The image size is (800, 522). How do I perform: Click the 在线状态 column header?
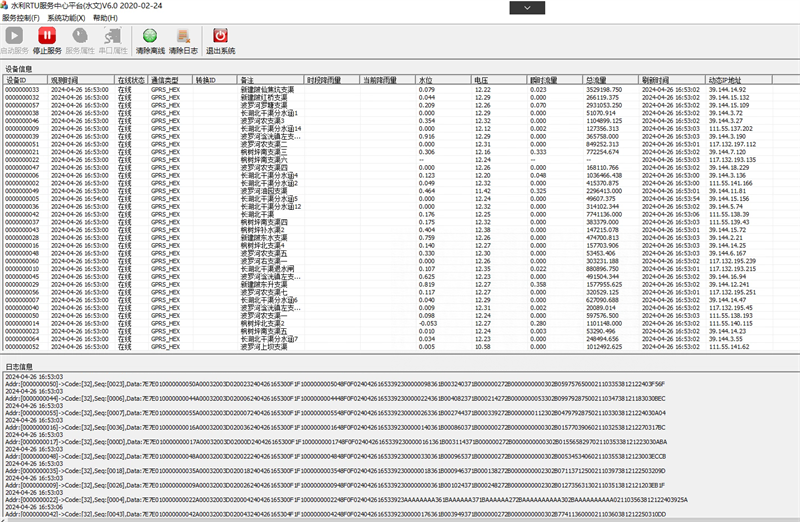[x=131, y=80]
